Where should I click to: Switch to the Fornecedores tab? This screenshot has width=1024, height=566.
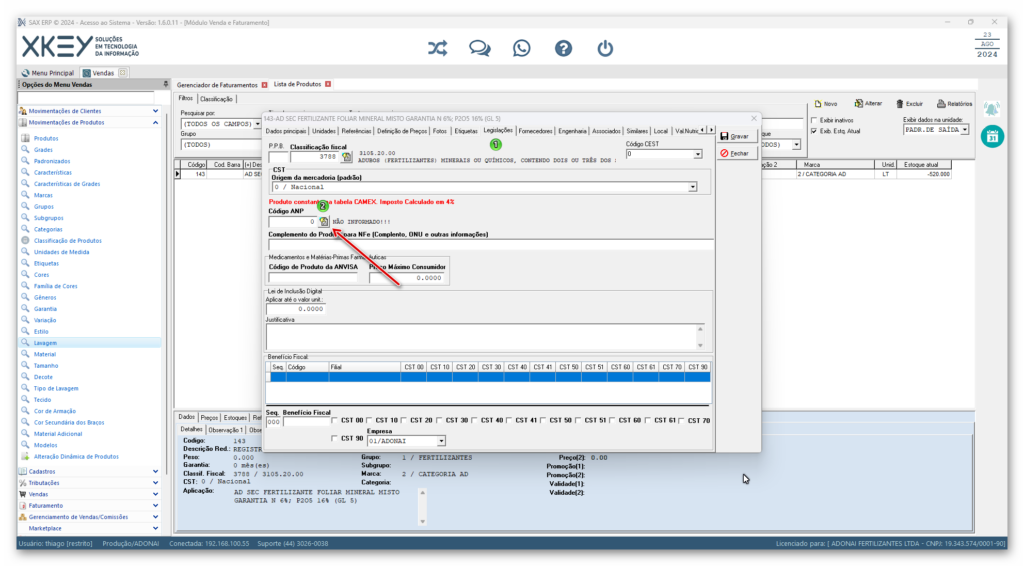535,131
